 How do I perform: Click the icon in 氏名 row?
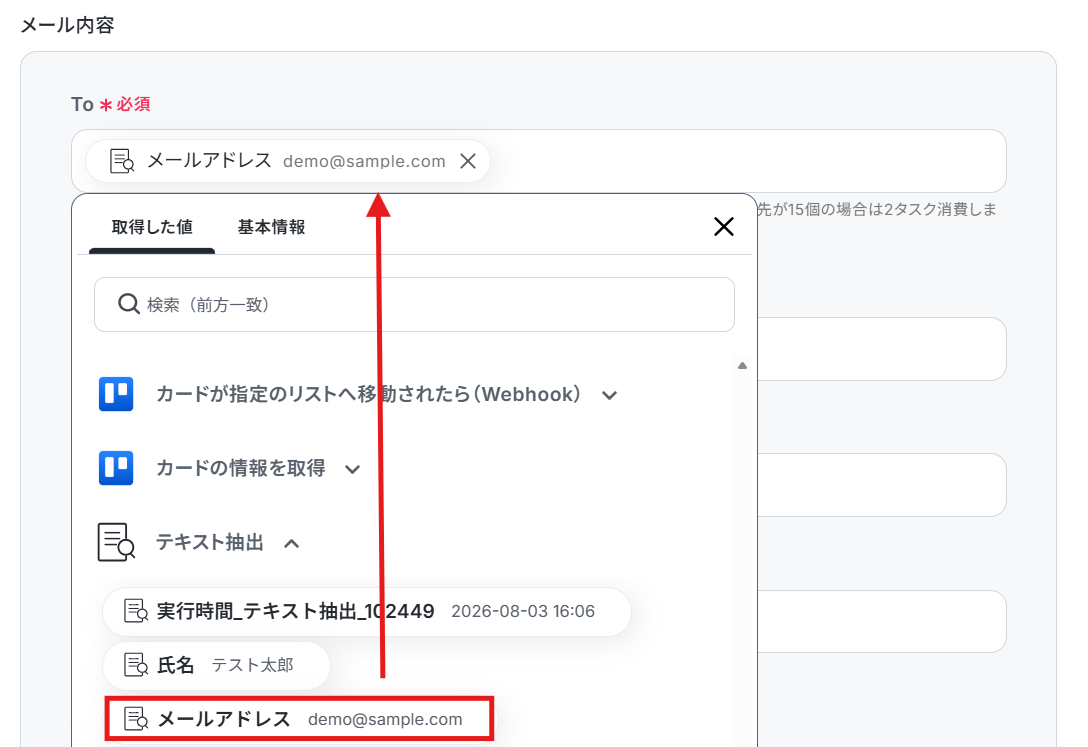click(x=136, y=665)
